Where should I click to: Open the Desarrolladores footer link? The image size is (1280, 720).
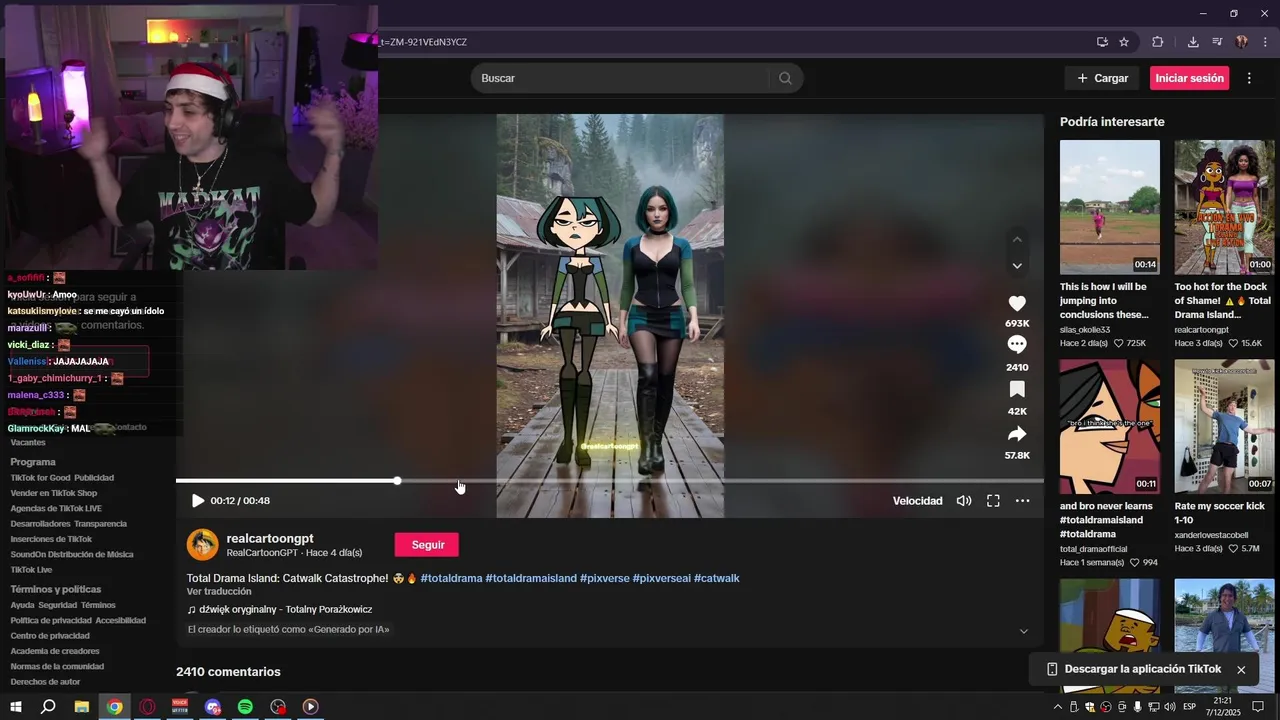click(40, 524)
